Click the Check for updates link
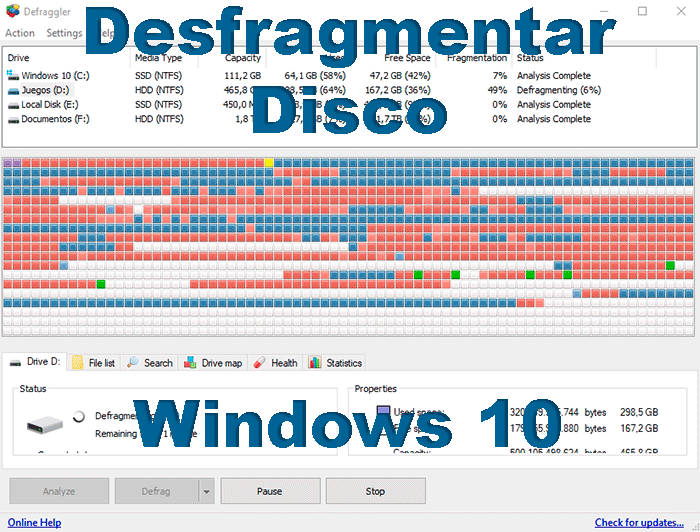Image resolution: width=700 pixels, height=532 pixels. 639,523
